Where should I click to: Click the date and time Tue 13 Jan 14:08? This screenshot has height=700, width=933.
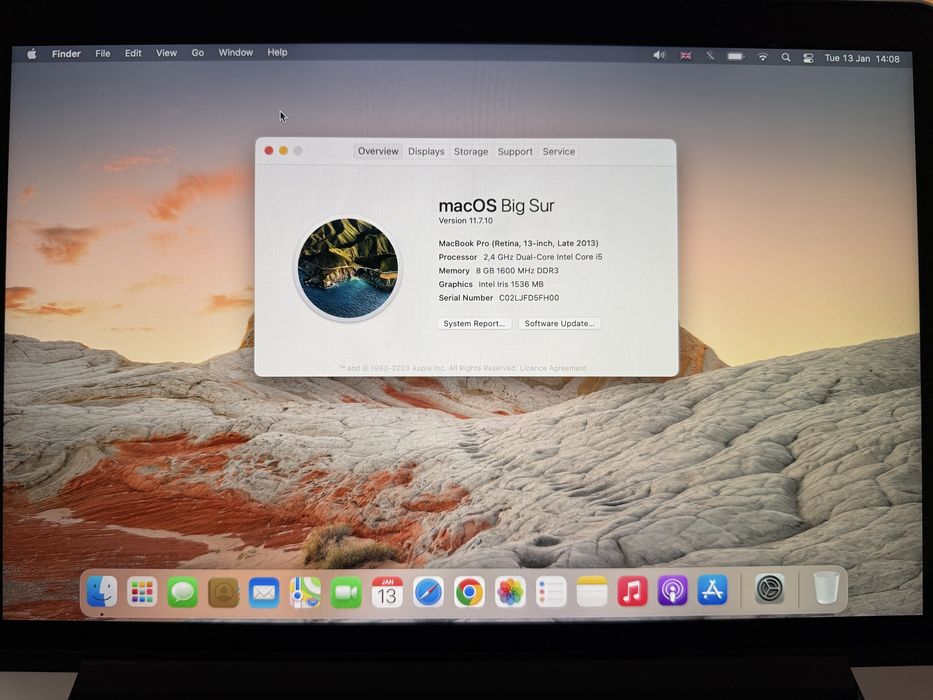click(x=862, y=58)
